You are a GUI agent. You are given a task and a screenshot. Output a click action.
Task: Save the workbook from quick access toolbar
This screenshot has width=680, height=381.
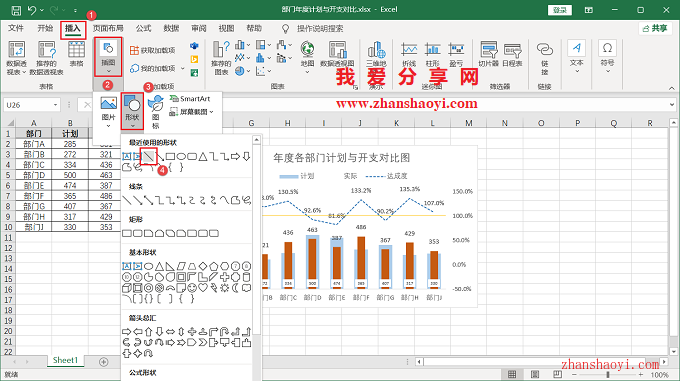(x=16, y=10)
